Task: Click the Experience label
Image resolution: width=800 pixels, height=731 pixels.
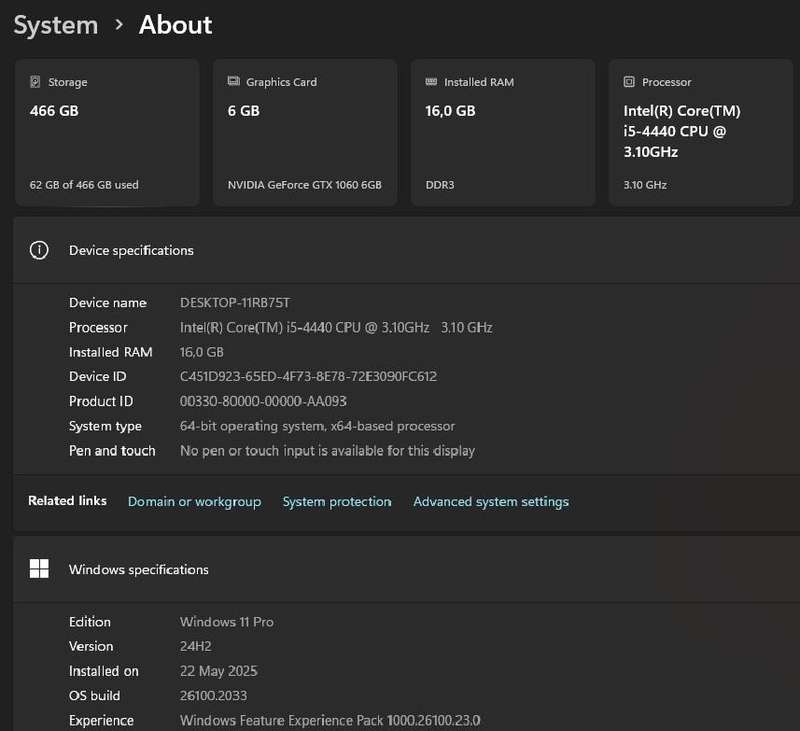Action: coord(101,721)
